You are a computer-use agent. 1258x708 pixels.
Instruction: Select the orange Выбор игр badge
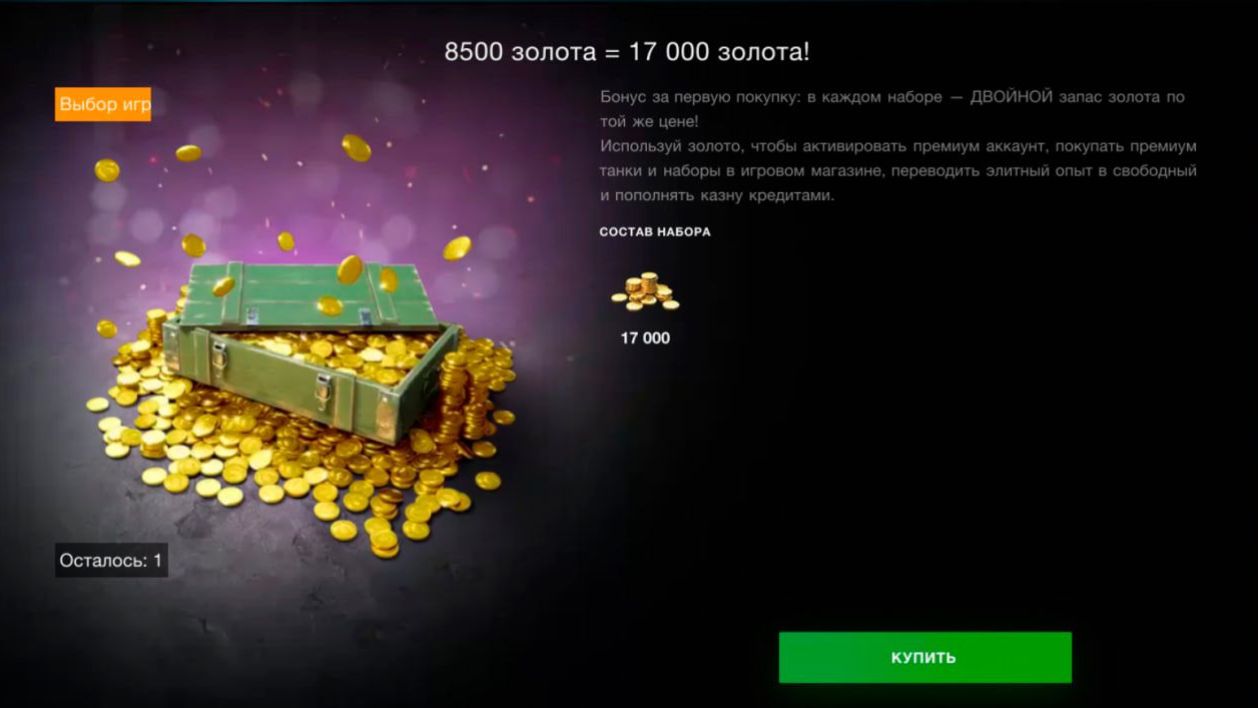pyautogui.click(x=103, y=104)
